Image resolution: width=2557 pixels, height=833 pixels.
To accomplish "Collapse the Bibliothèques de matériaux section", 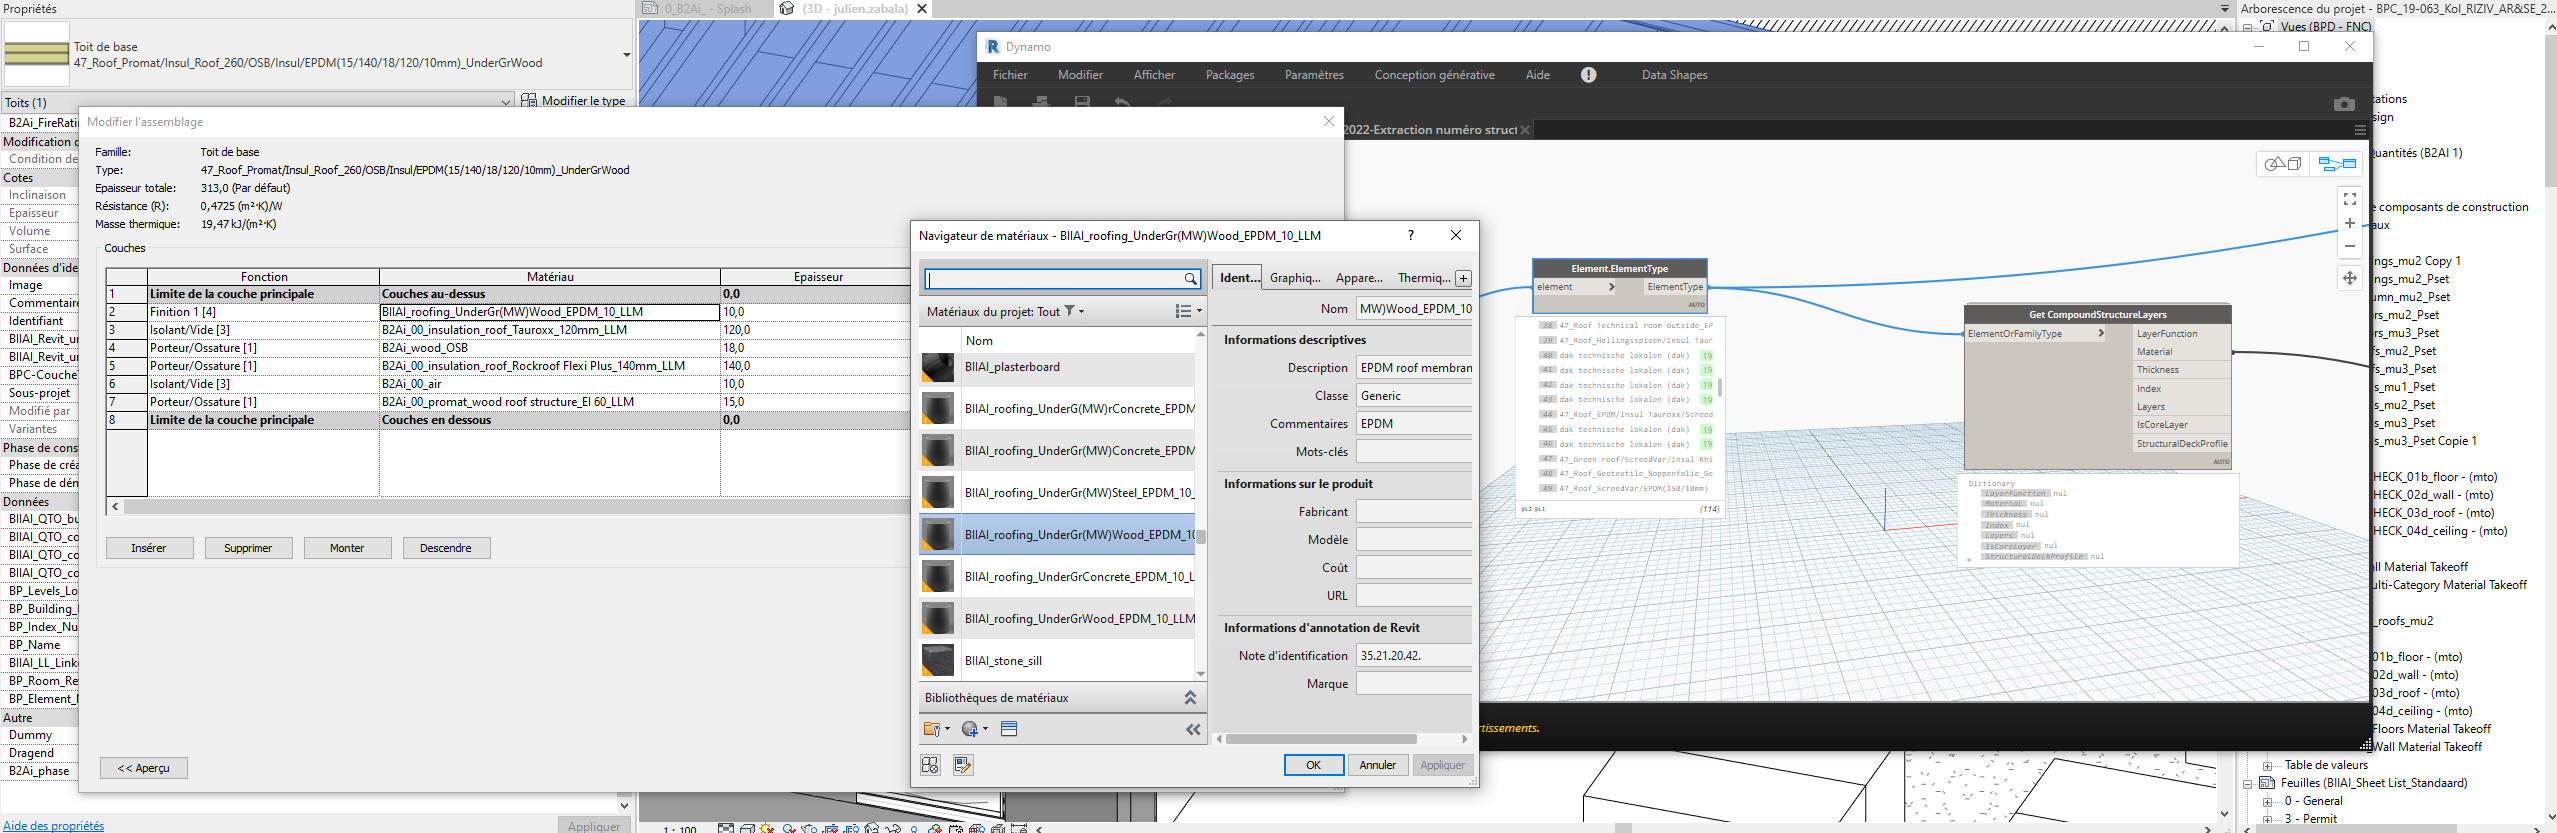I will [1190, 698].
